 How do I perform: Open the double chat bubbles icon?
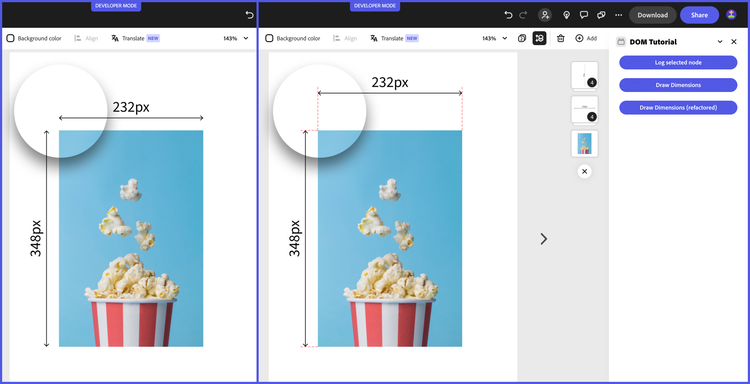[x=601, y=15]
